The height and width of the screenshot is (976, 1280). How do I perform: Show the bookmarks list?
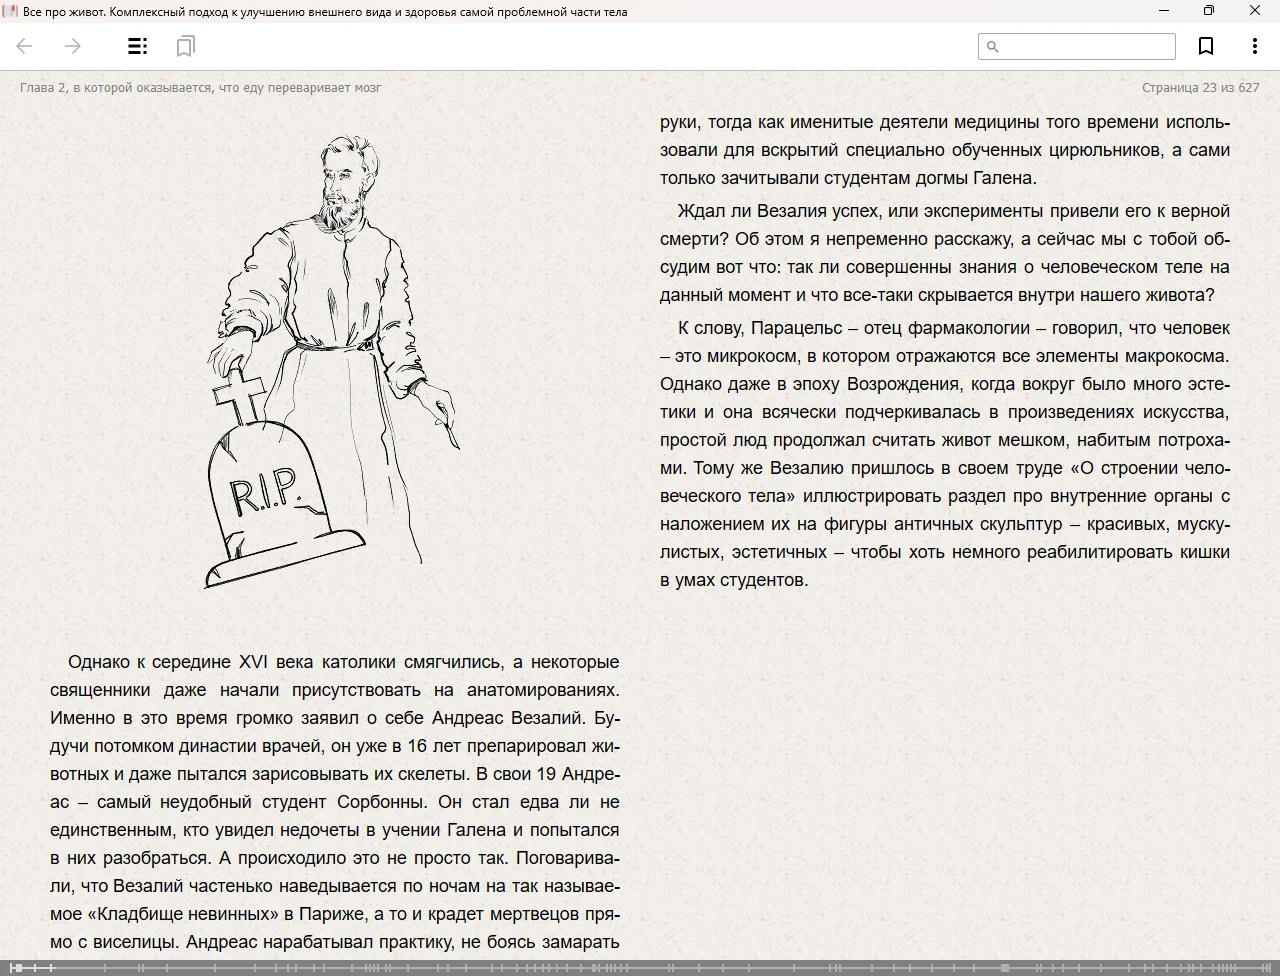click(x=185, y=46)
